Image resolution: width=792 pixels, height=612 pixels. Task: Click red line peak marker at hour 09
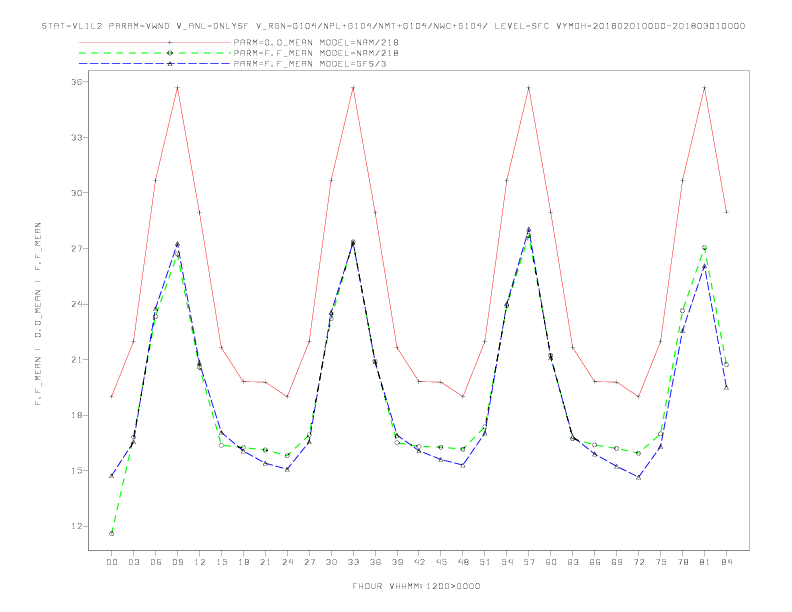tap(177, 88)
